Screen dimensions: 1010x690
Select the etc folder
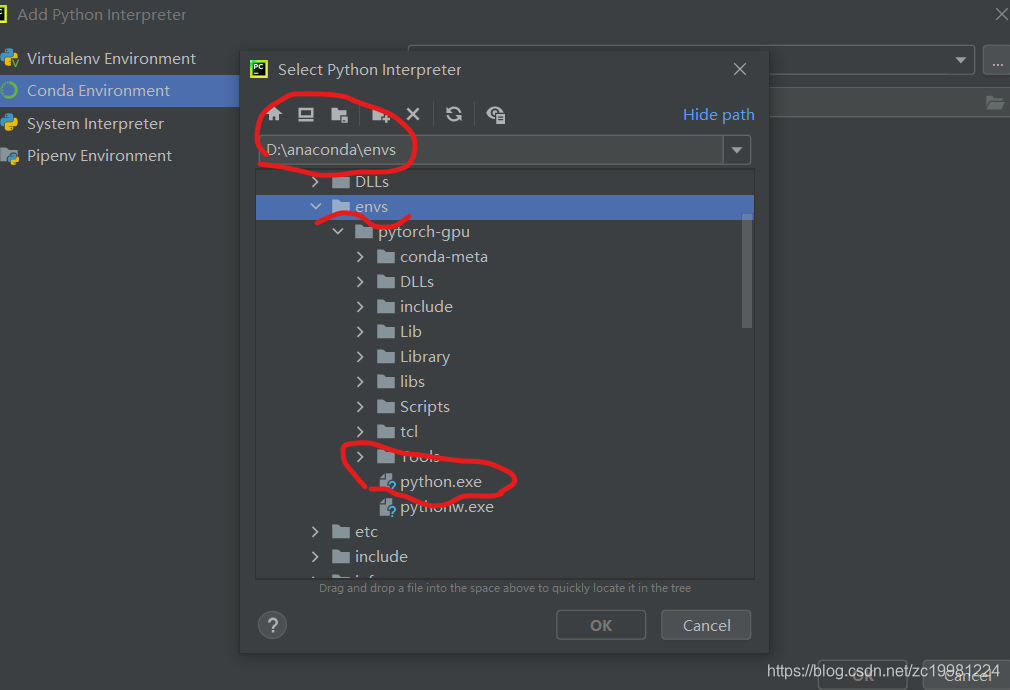click(366, 532)
